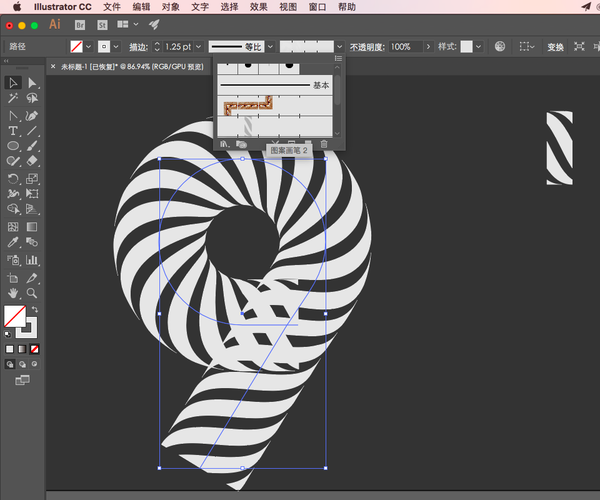This screenshot has height=500, width=600.
Task: Open the 效果 menu
Action: point(258,6)
